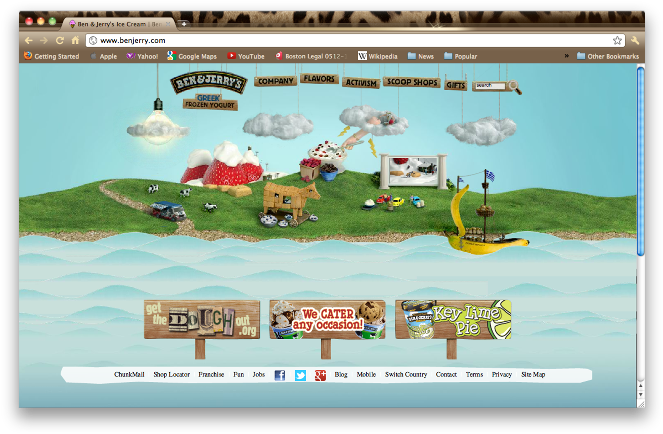The height and width of the screenshot is (434, 663).
Task: Click the scrollbar up arrow
Action: click(x=641, y=386)
